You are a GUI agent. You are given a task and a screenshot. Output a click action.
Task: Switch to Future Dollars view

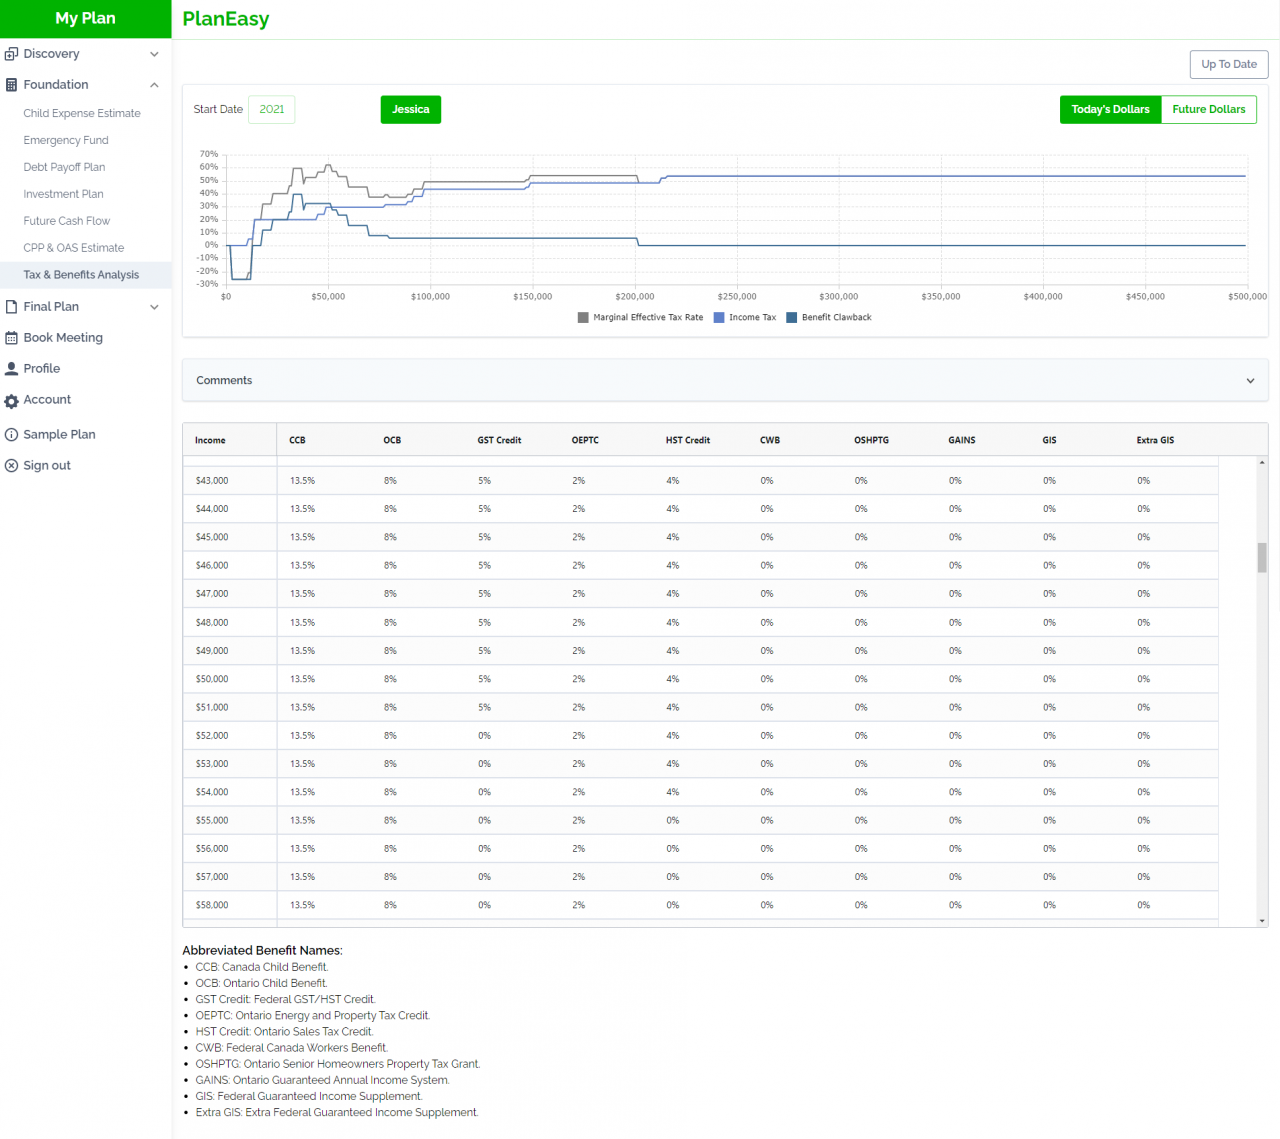point(1208,110)
